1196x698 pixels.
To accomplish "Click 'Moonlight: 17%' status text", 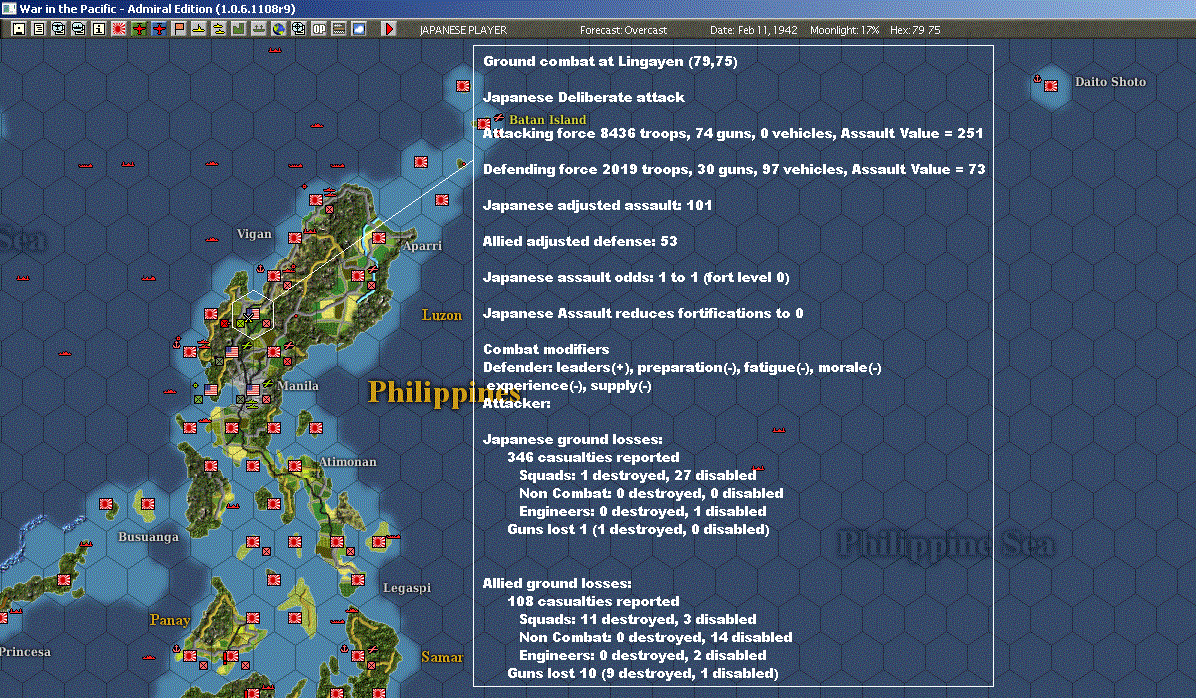I will pos(844,30).
